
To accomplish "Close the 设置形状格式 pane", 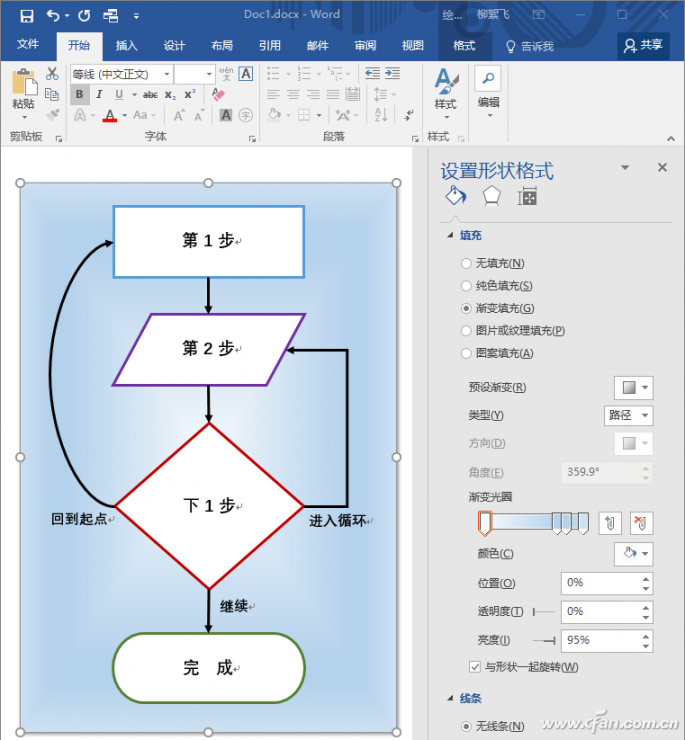I will tap(662, 167).
